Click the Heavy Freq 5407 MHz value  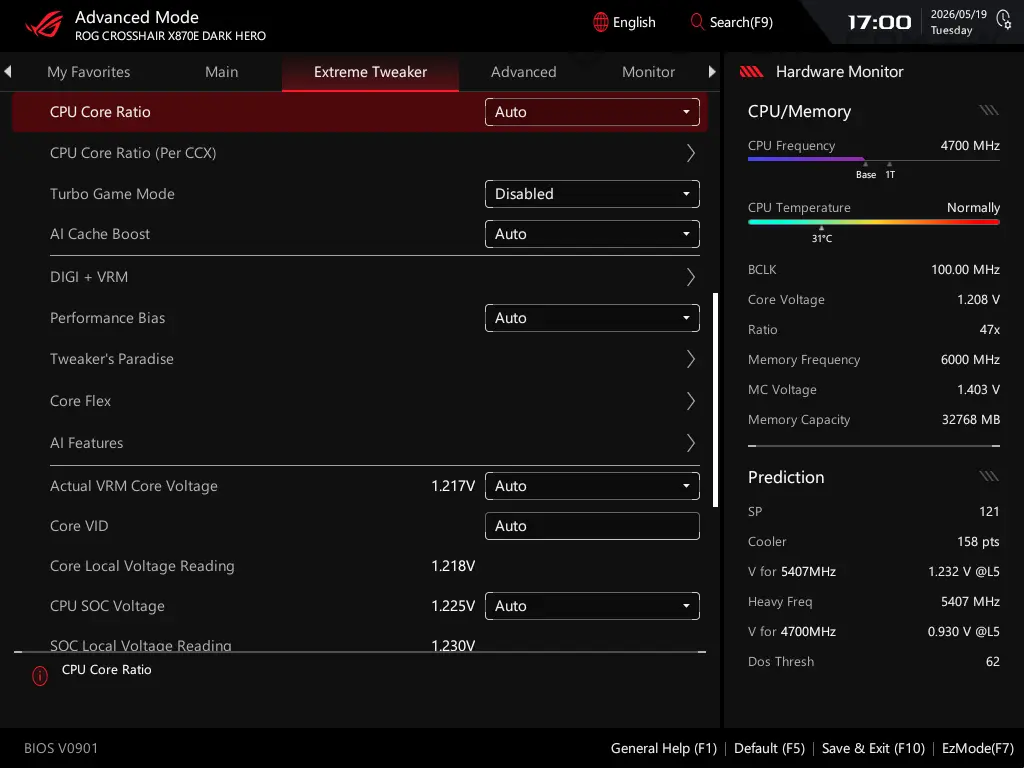pos(970,601)
